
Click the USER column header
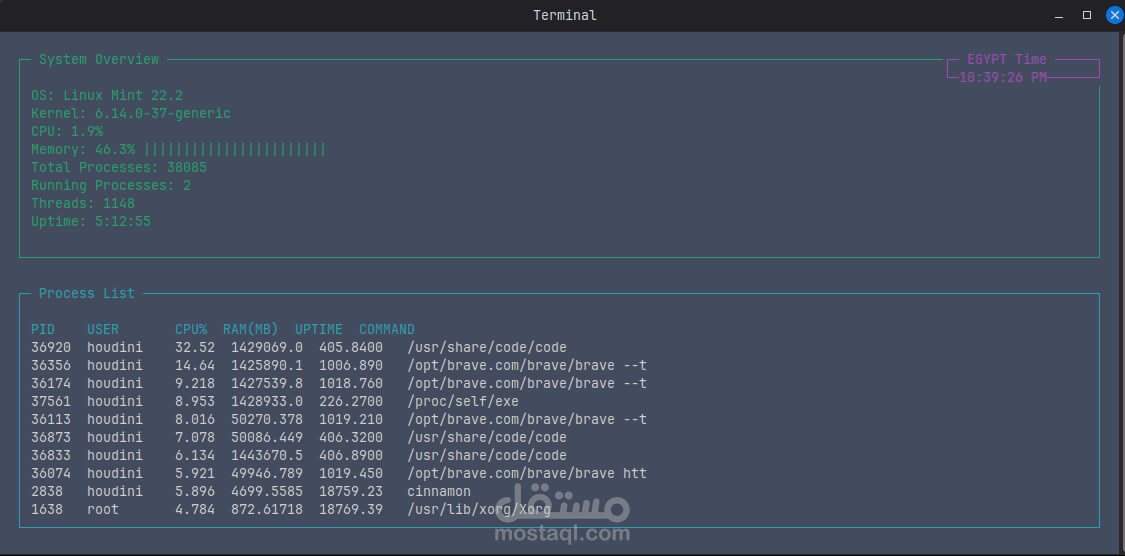click(x=103, y=329)
